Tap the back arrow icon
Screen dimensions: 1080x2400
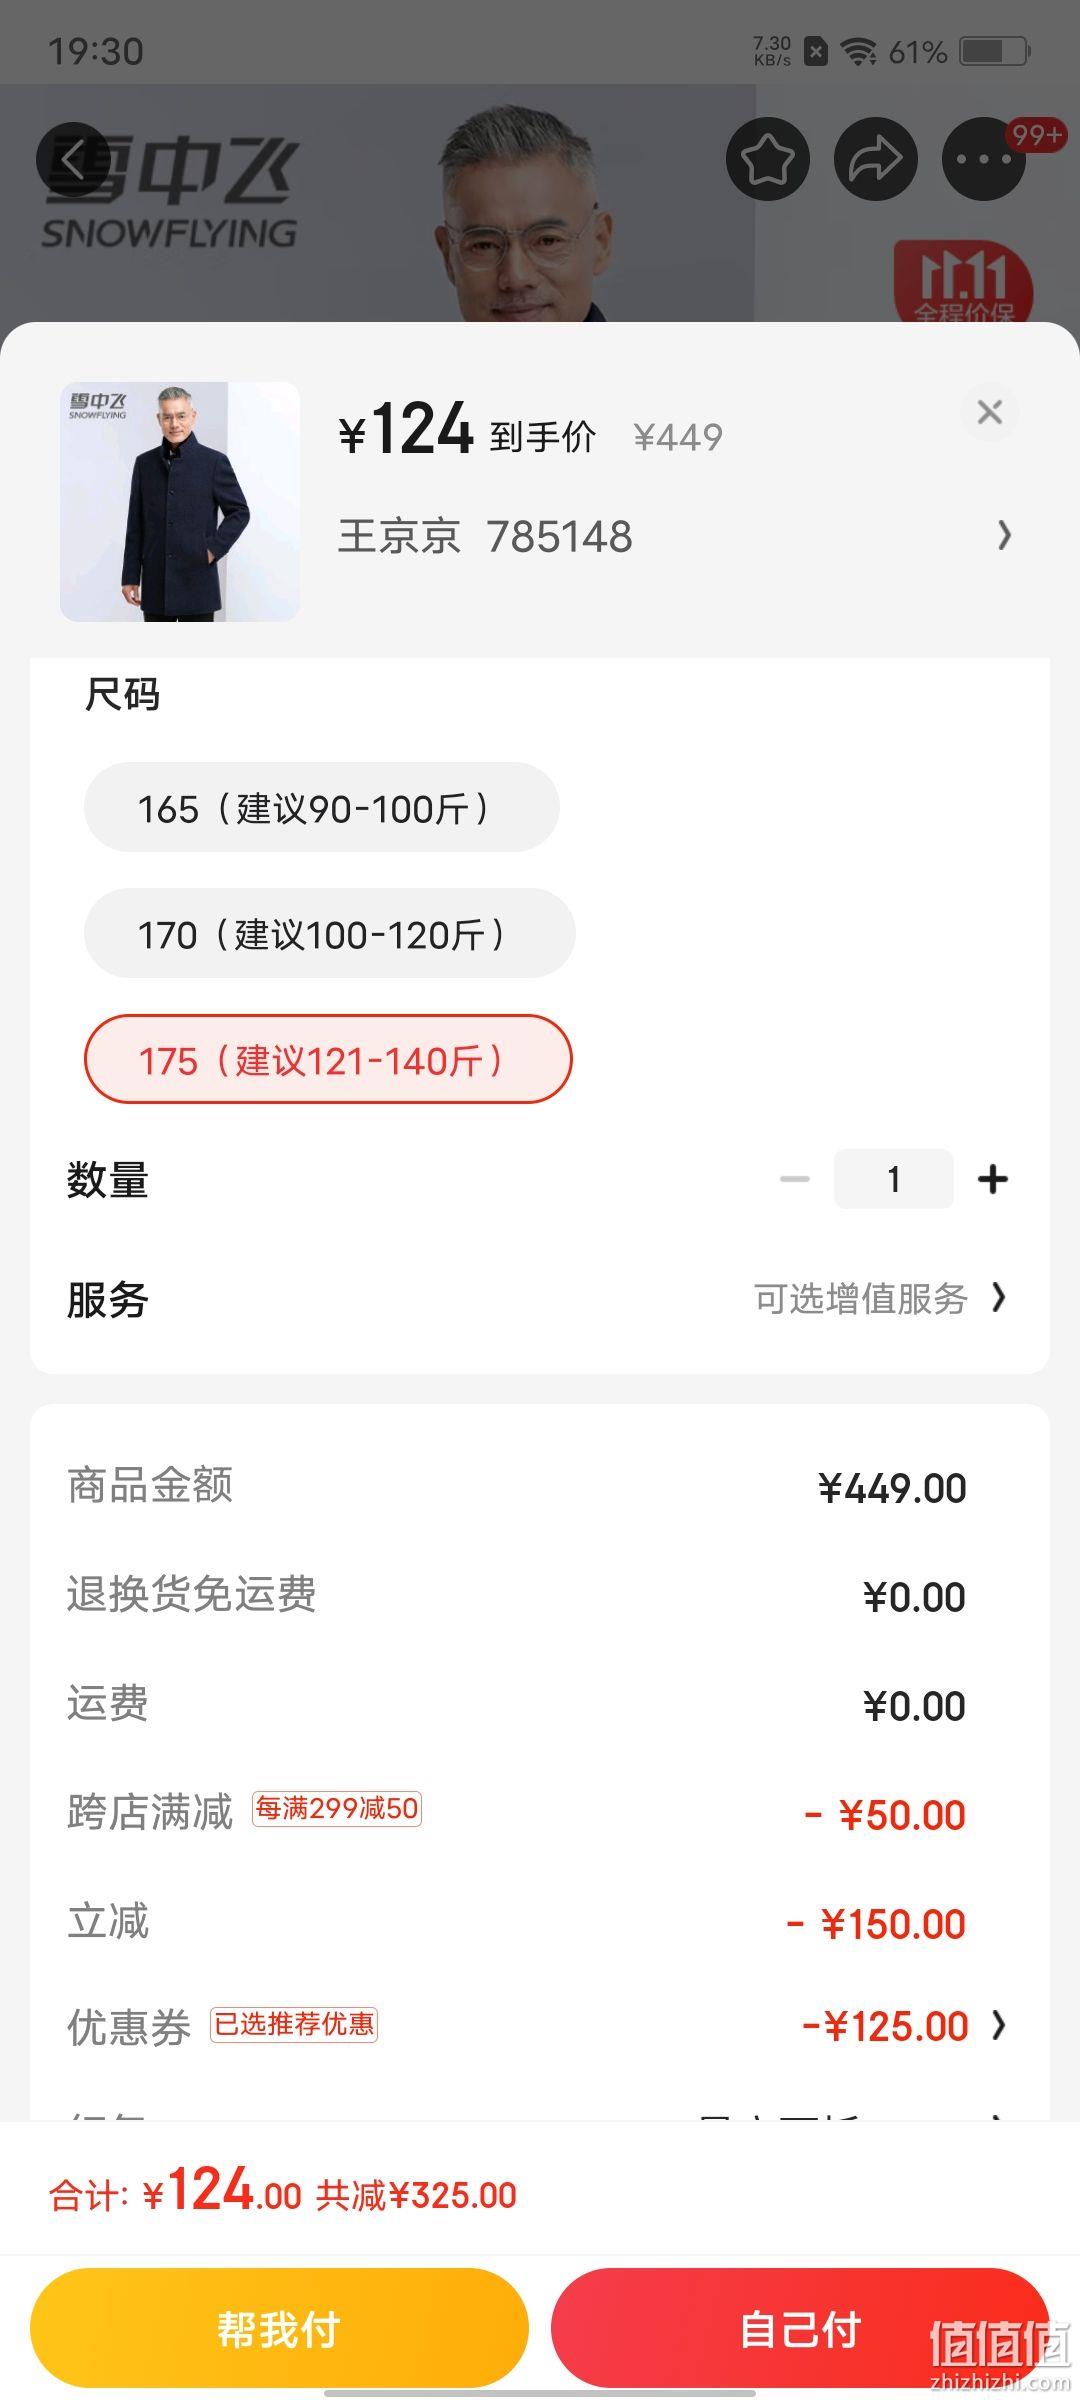coord(74,159)
